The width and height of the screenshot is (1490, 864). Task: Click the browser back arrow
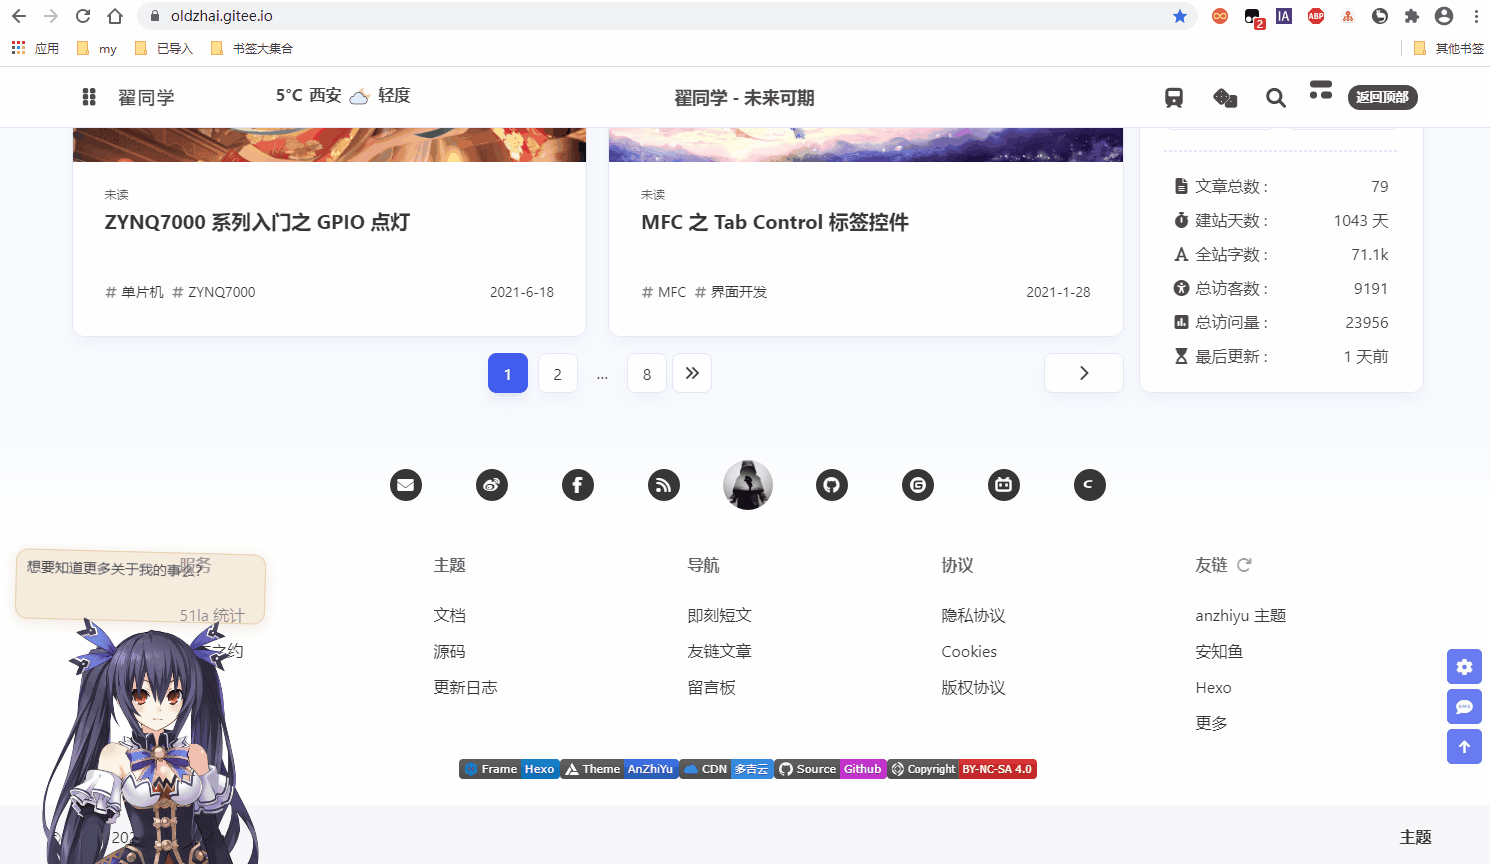(19, 16)
